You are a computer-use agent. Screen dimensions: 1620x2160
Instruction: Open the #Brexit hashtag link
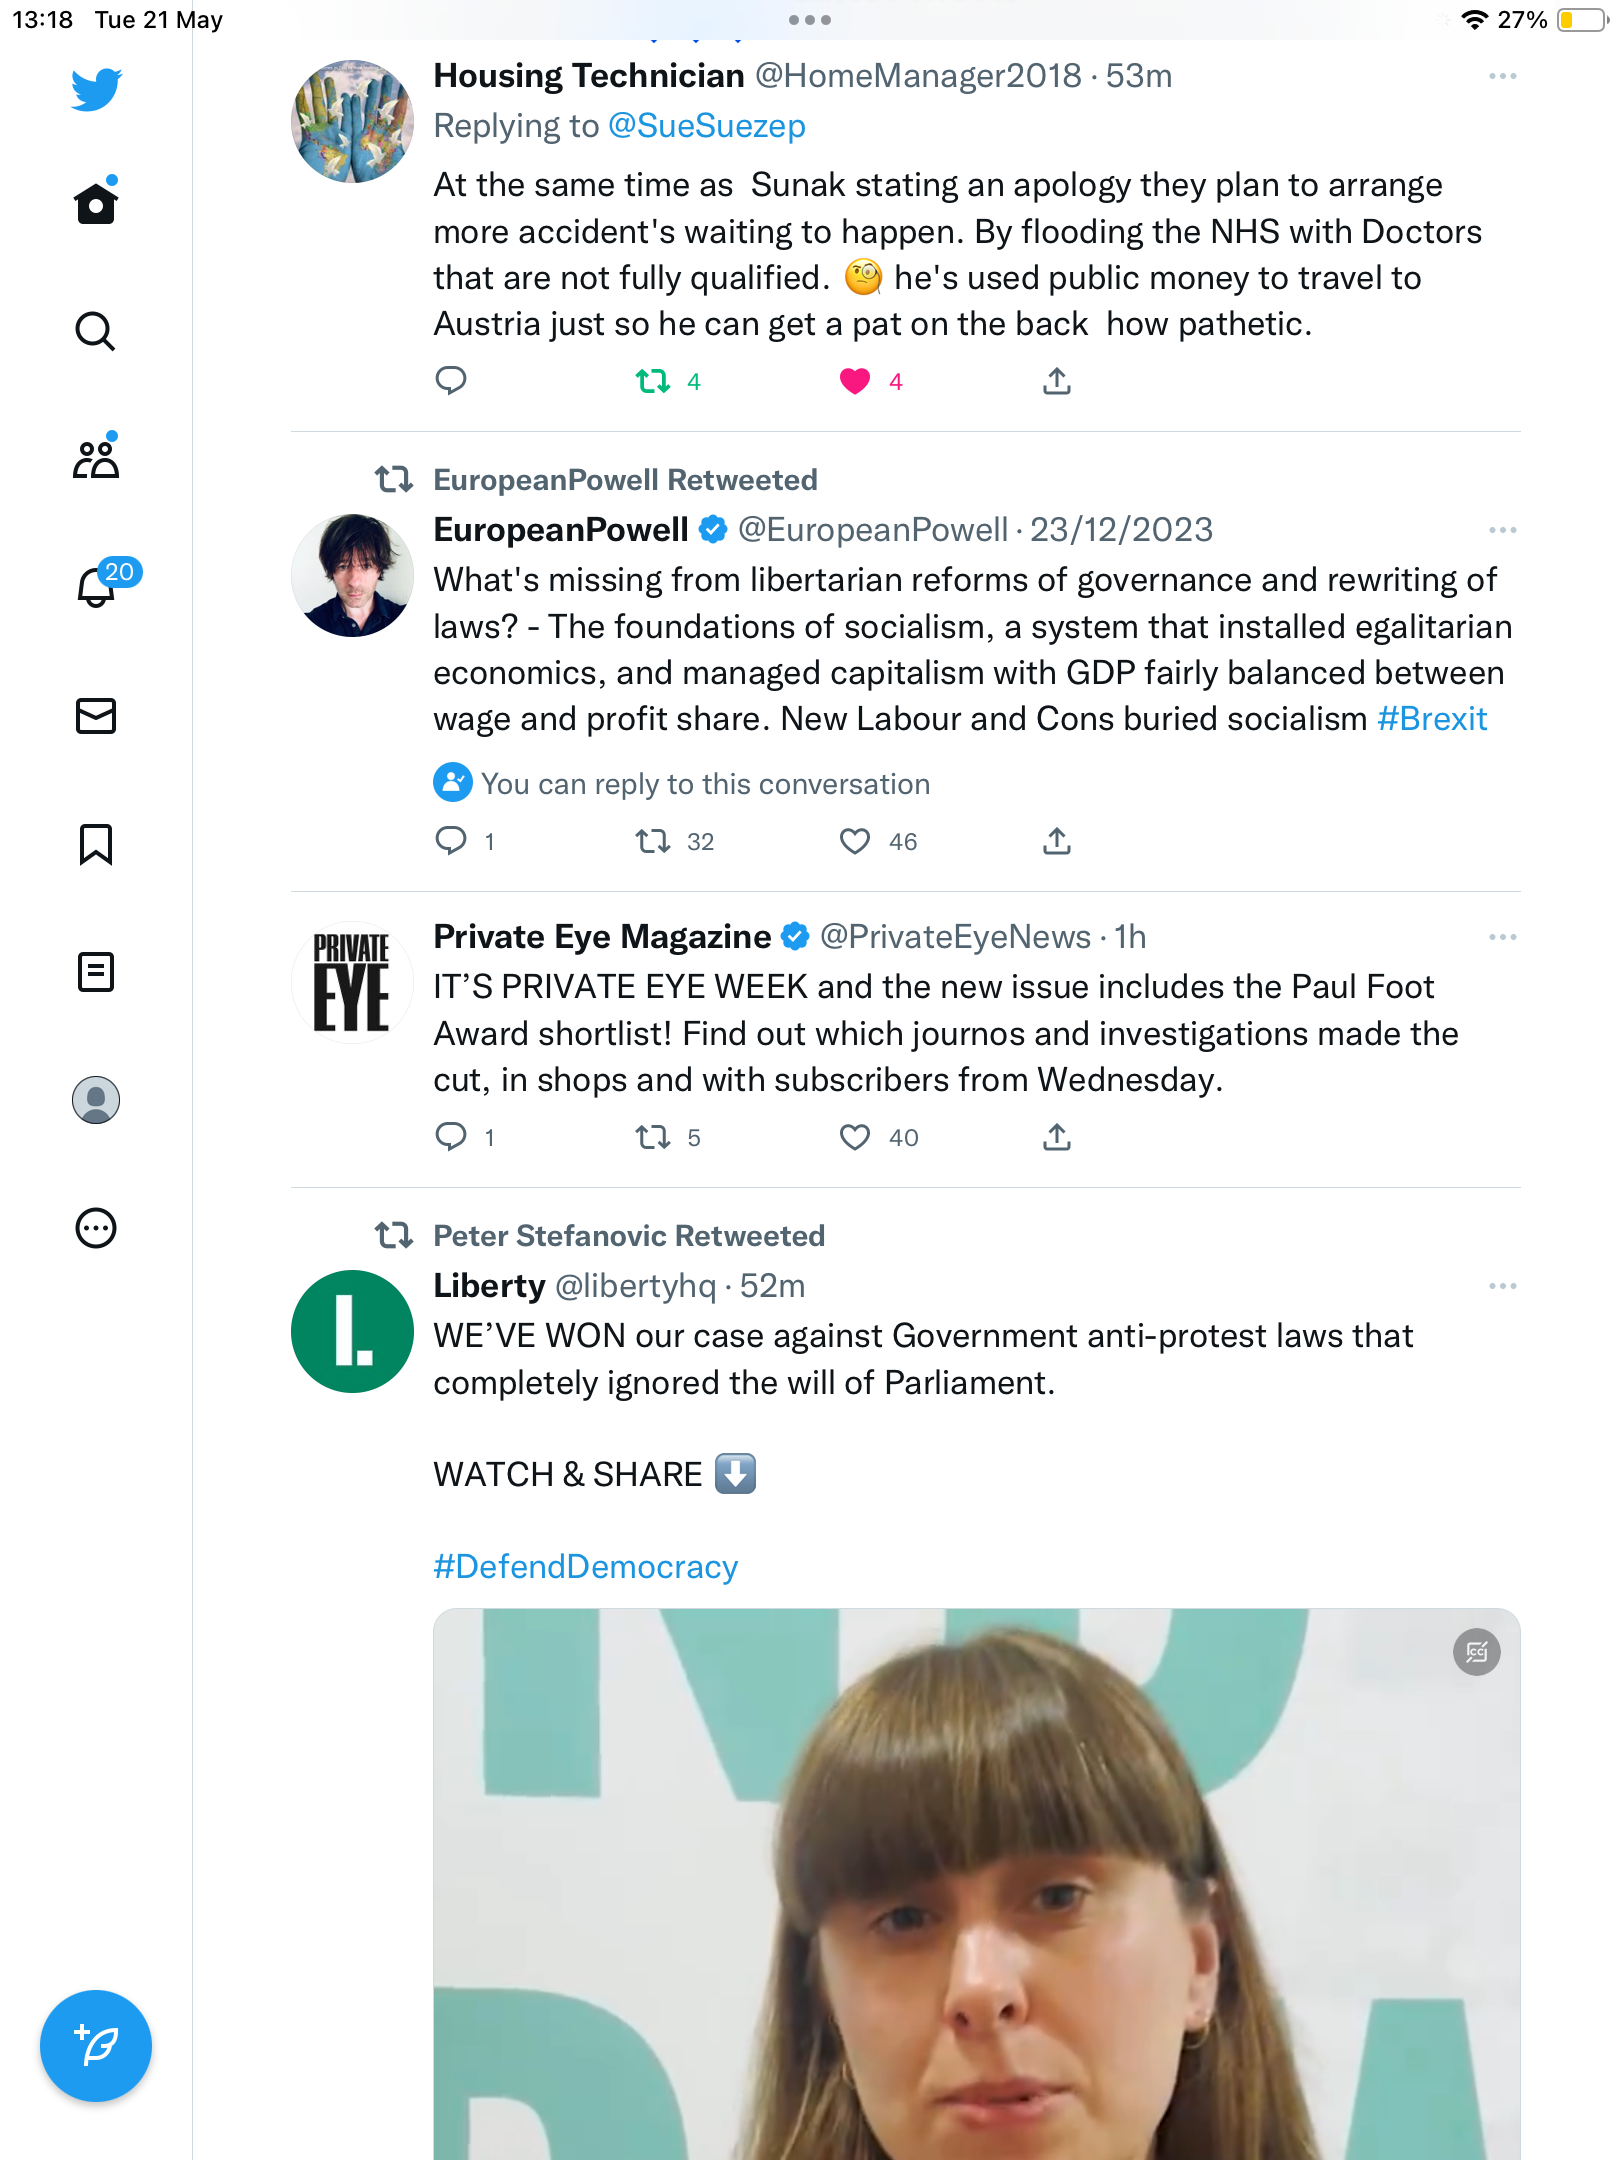[x=1432, y=719]
